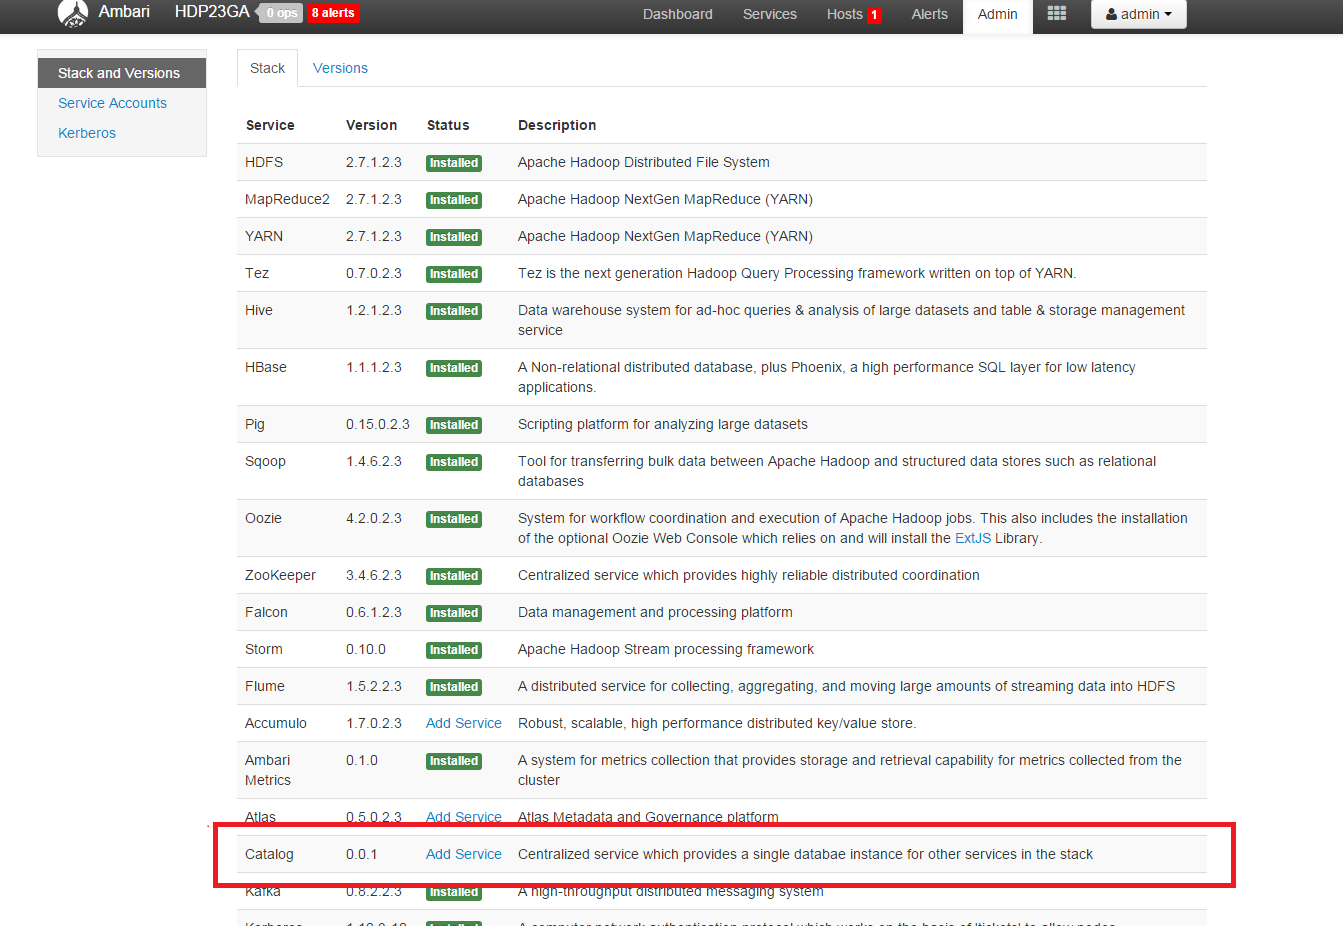Click the HDFS service name
This screenshot has width=1343, height=926.
click(x=264, y=162)
